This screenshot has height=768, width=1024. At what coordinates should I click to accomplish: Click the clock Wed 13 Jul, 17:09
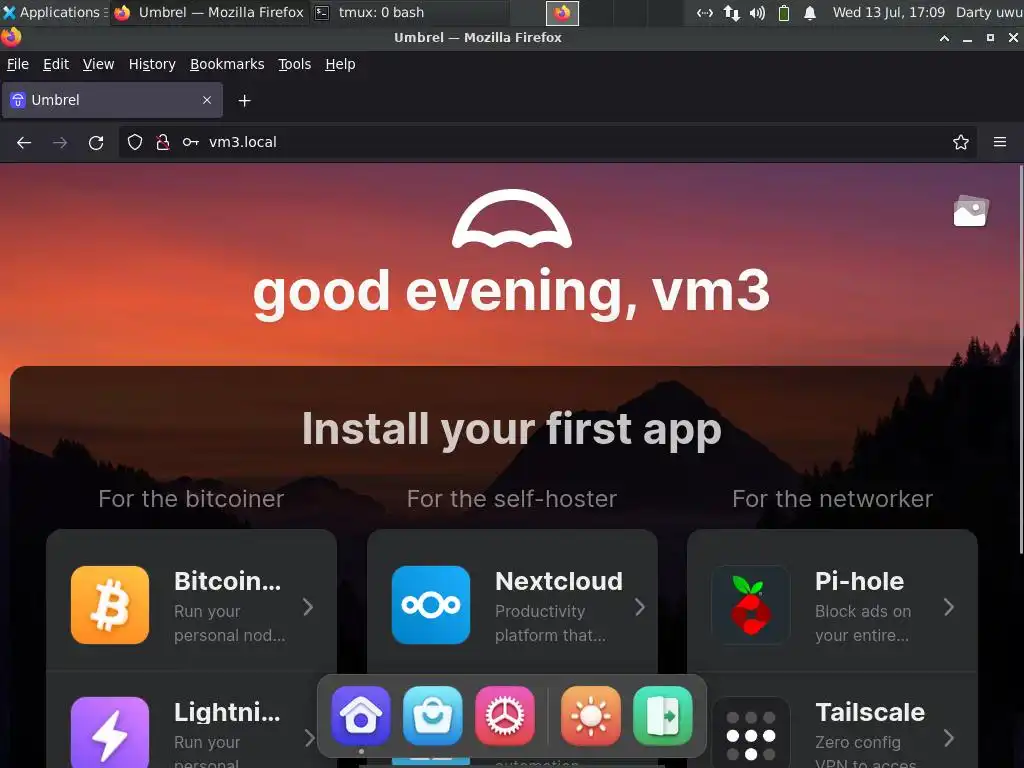click(889, 12)
